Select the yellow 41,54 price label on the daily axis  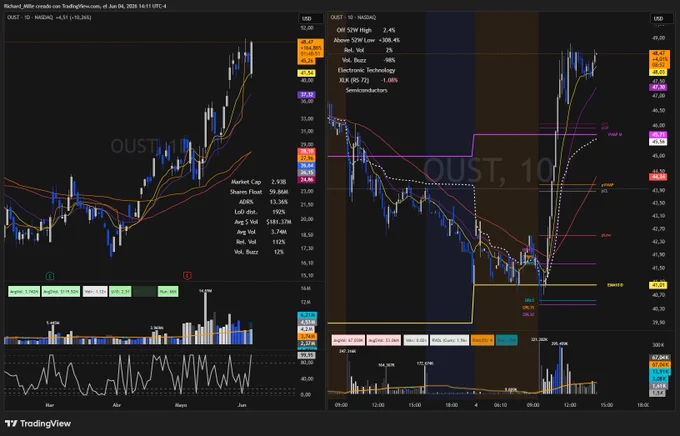tap(306, 73)
